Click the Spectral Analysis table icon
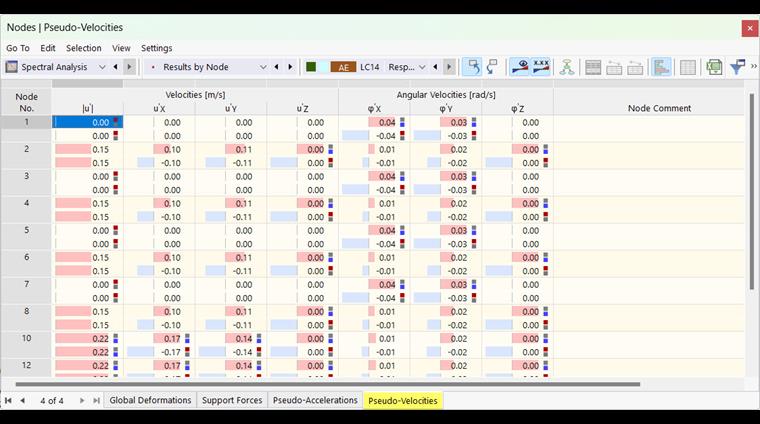This screenshot has height=424, width=760. click(x=12, y=67)
